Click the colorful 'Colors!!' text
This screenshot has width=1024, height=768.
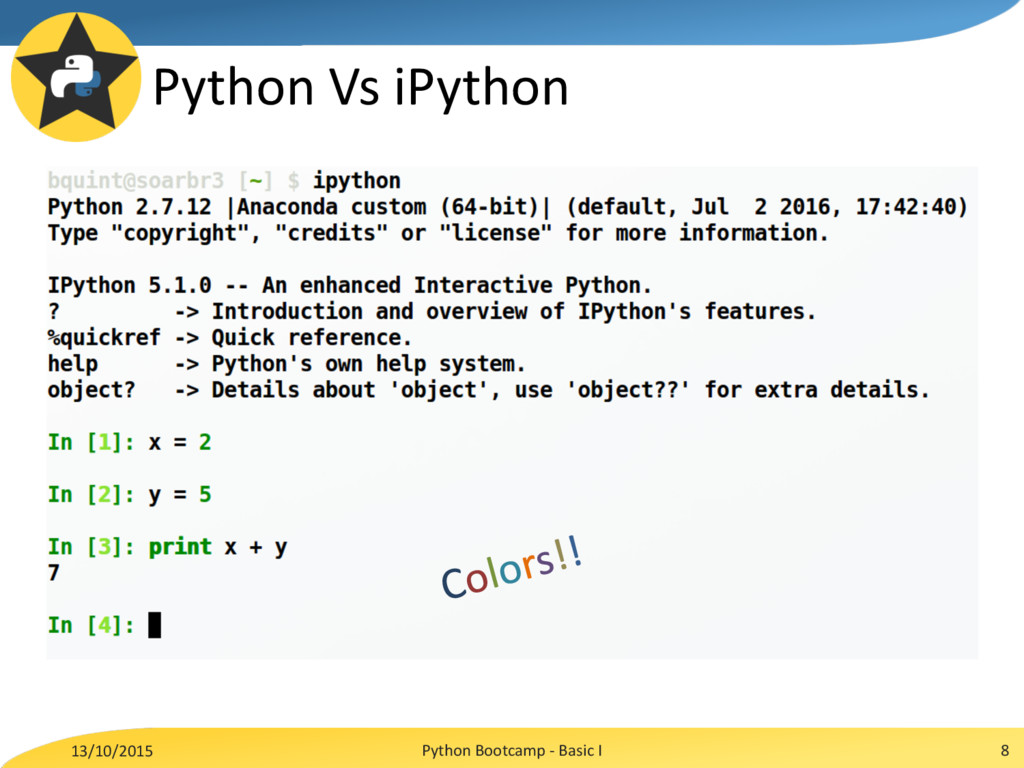tap(511, 566)
